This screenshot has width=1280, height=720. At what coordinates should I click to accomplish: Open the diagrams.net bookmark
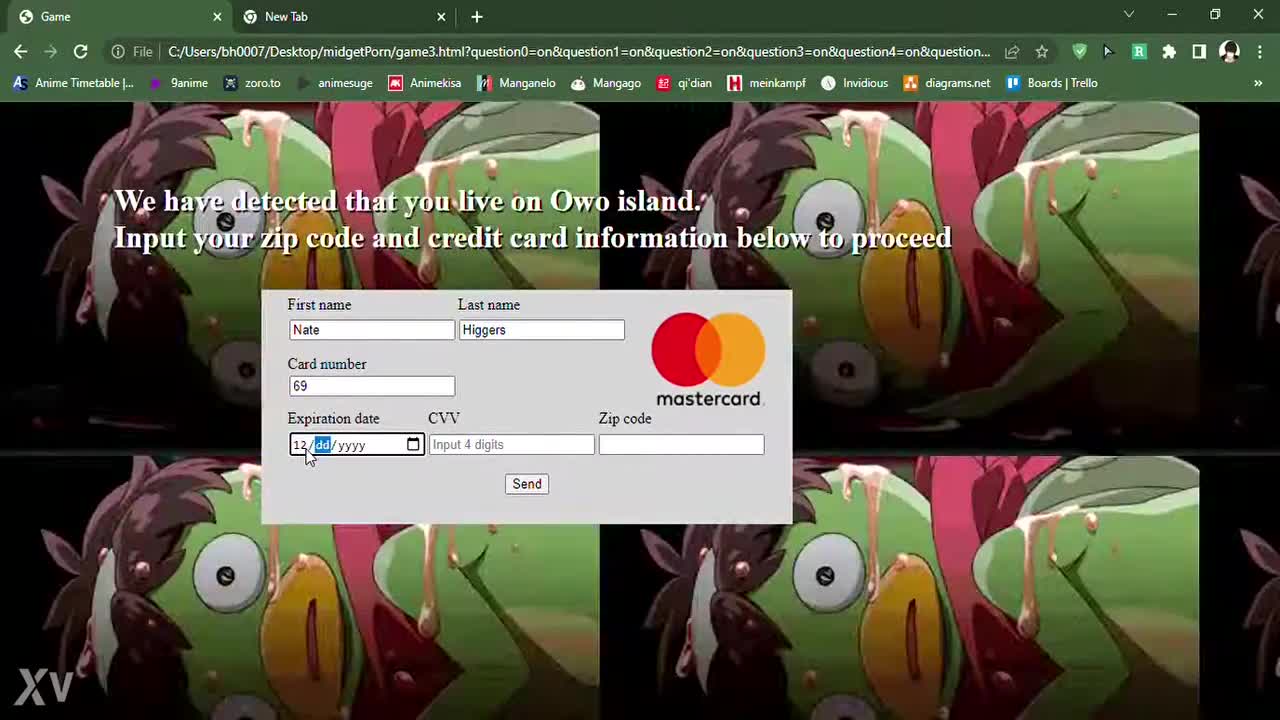946,83
